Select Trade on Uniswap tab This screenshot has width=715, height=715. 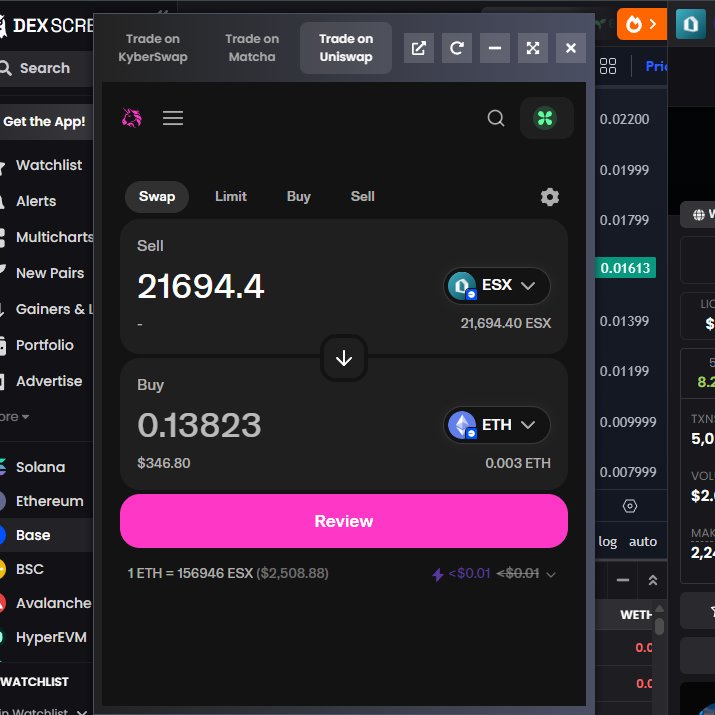[x=346, y=48]
